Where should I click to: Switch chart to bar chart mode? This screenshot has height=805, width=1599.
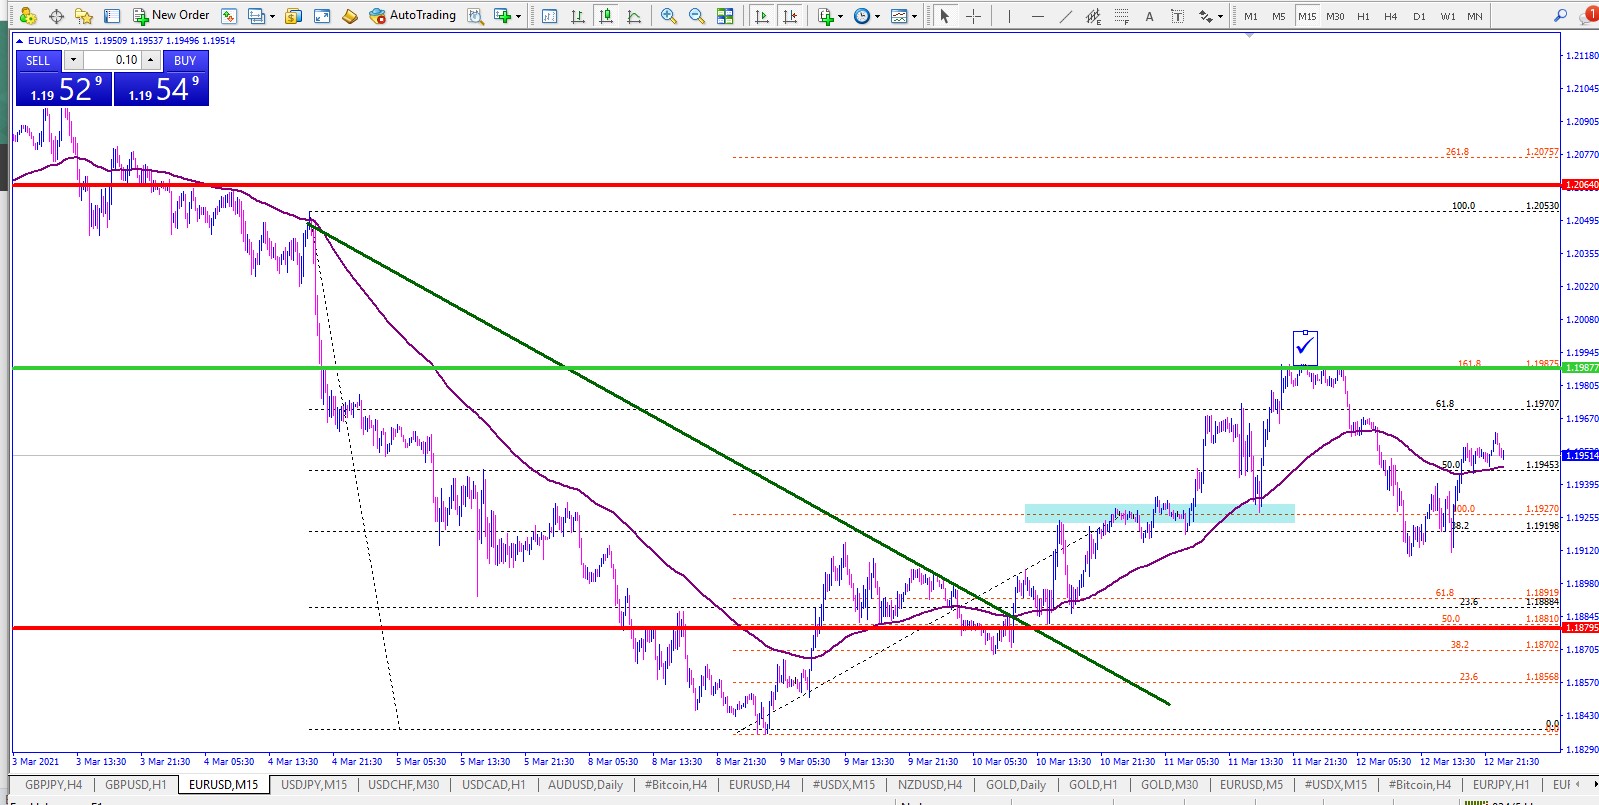coord(577,16)
